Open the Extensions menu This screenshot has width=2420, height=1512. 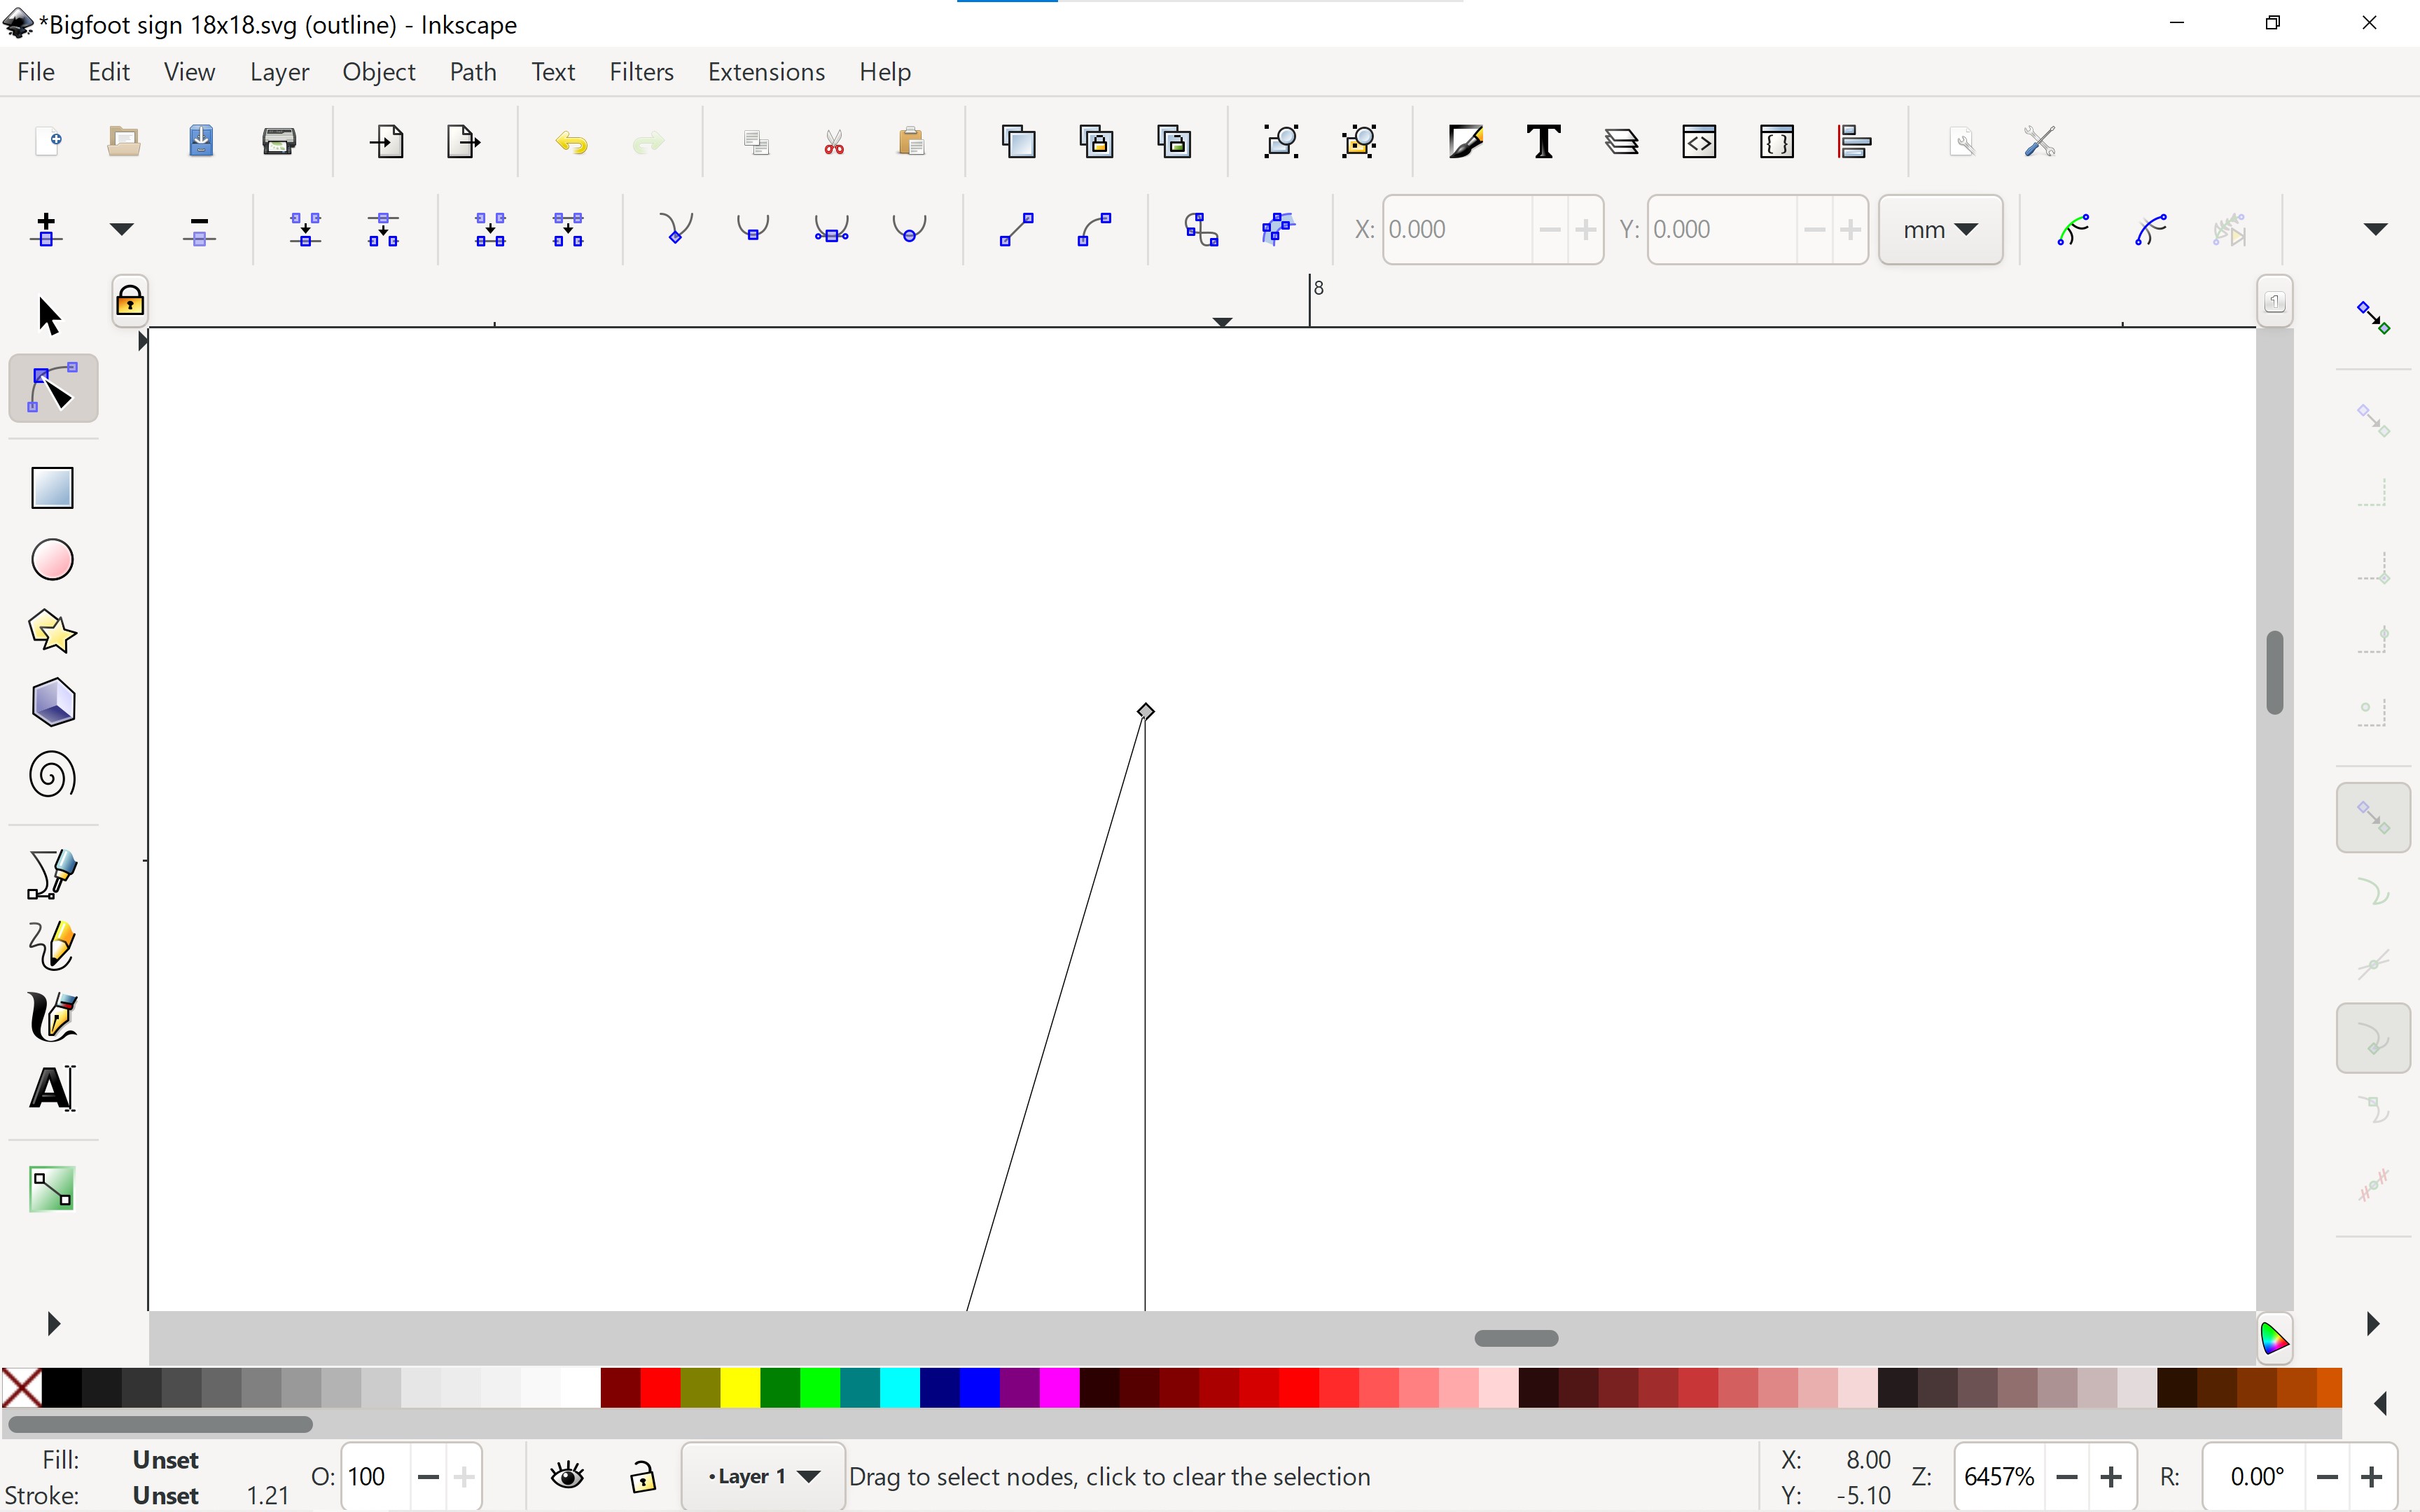[767, 72]
